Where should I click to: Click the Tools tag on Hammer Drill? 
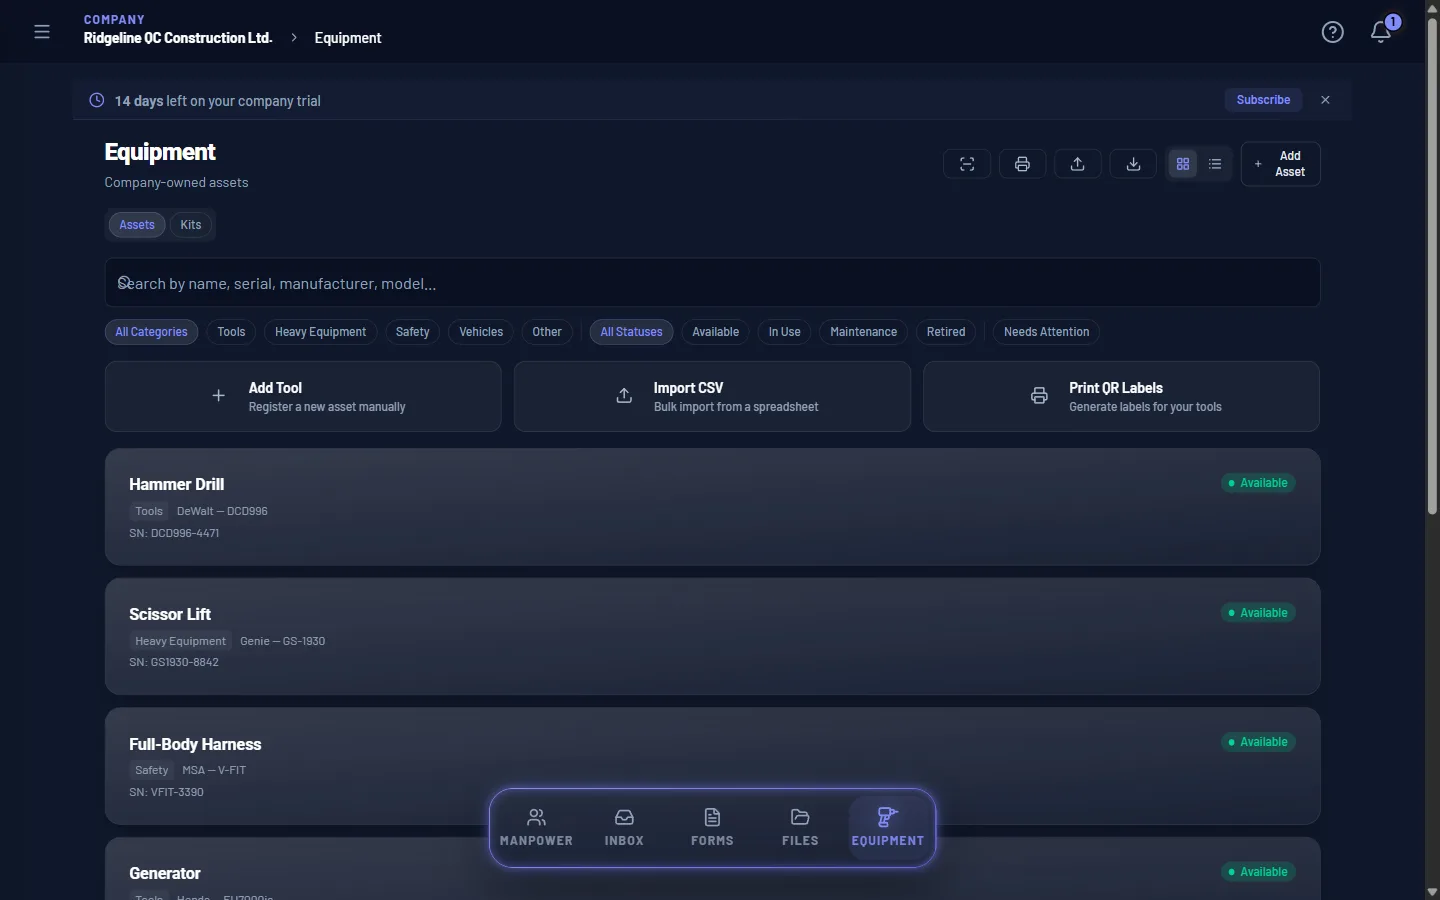tap(149, 511)
